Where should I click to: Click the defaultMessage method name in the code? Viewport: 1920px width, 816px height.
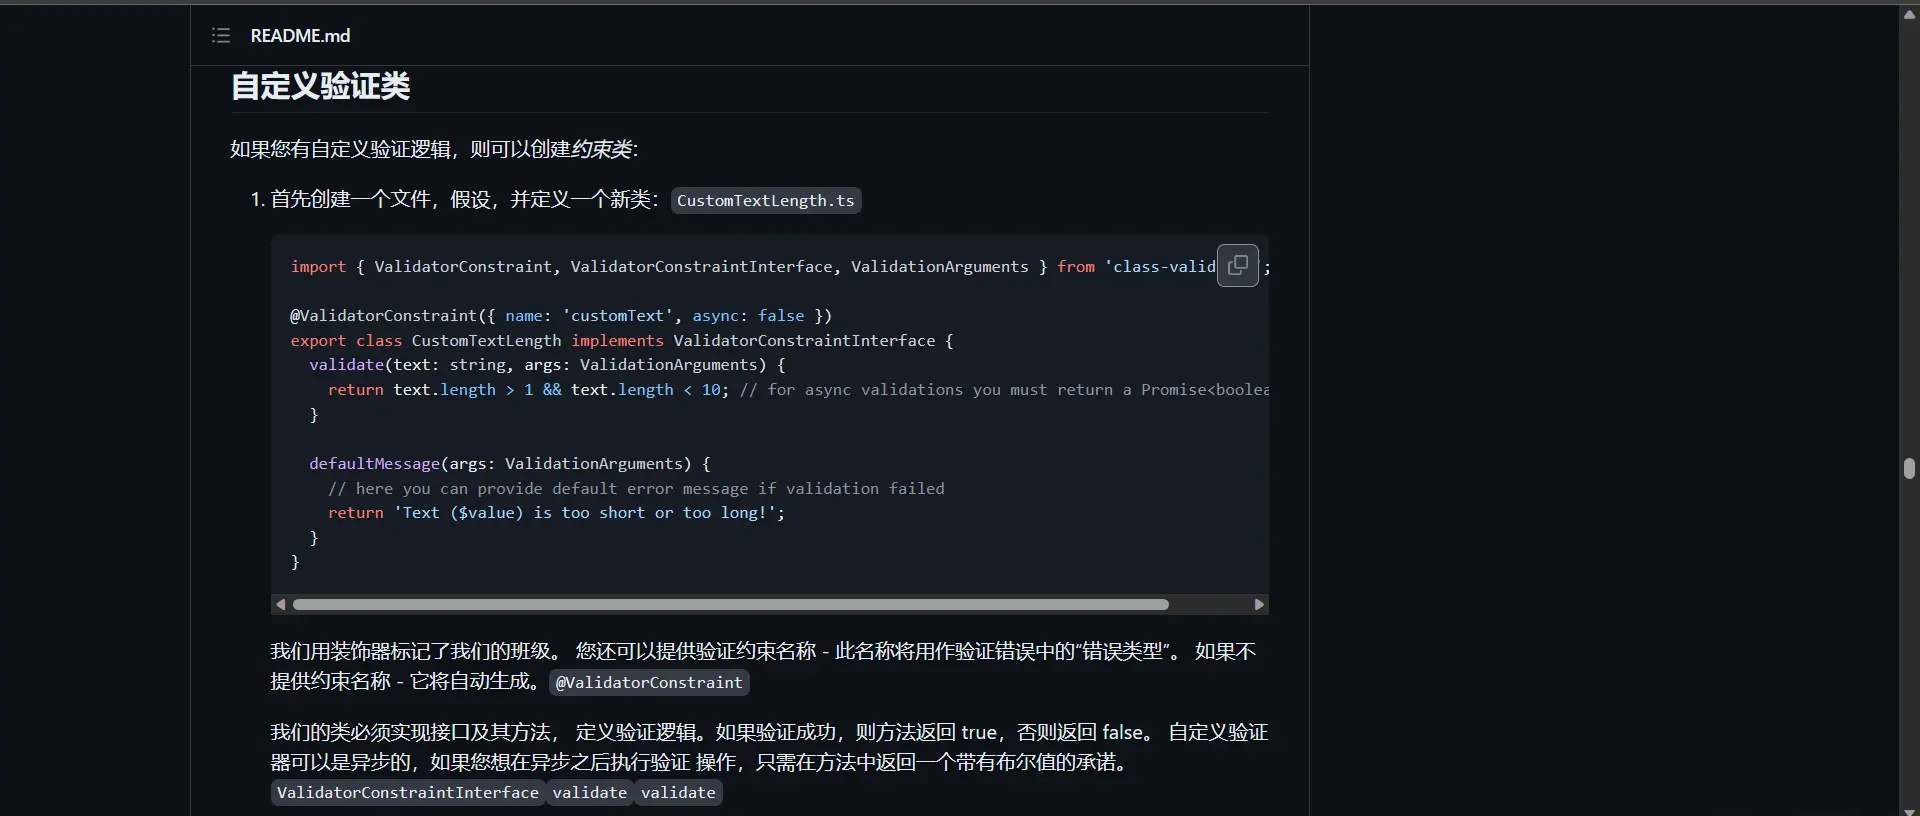pyautogui.click(x=374, y=464)
